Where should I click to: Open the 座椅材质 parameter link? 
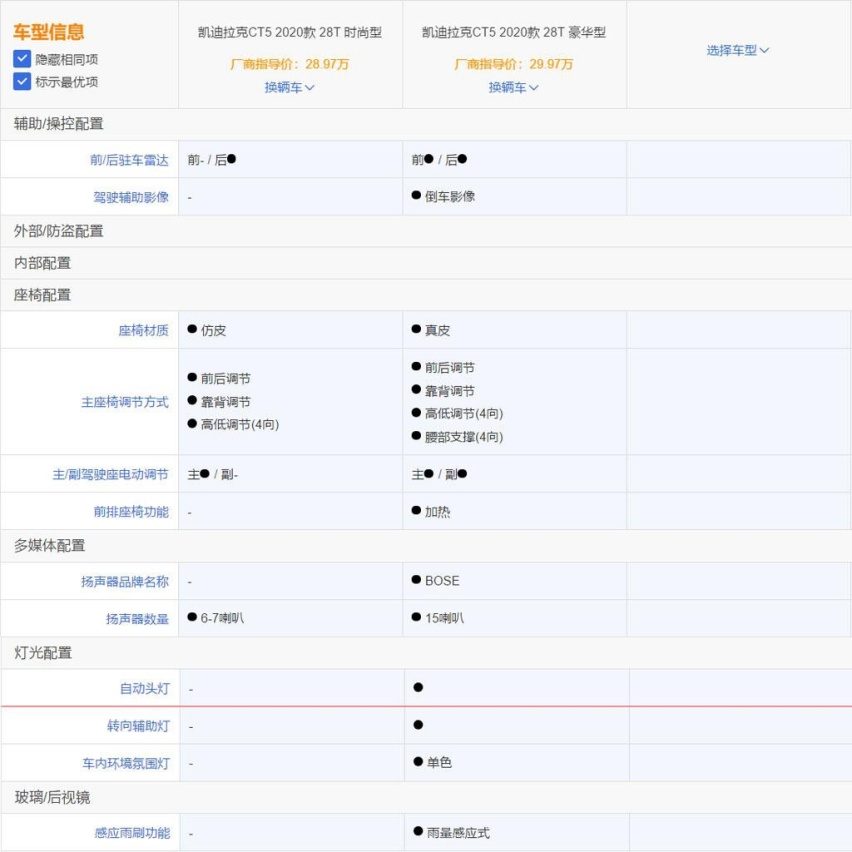(x=143, y=330)
